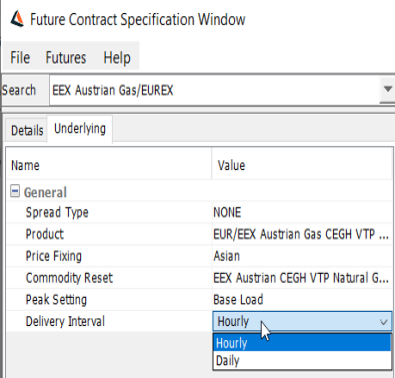
Task: Click the Product value EUR/EEX Austrian Gas
Action: [302, 234]
